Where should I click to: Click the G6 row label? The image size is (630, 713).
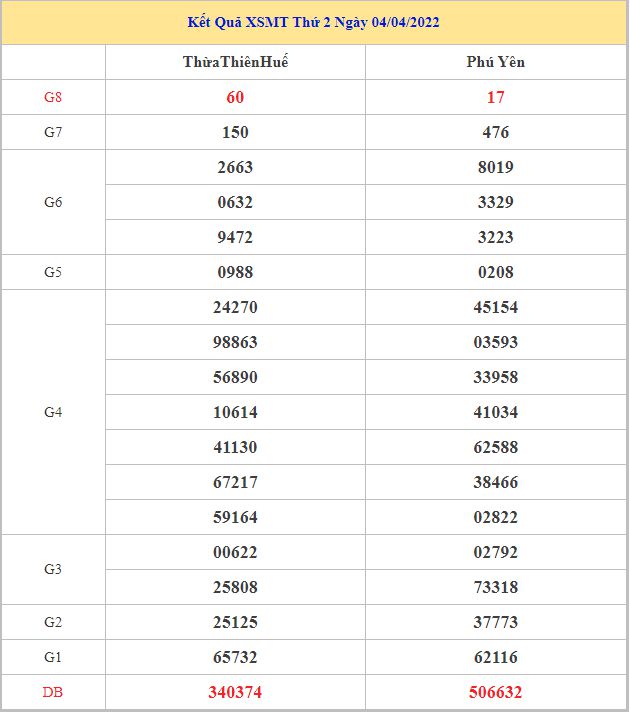53,202
